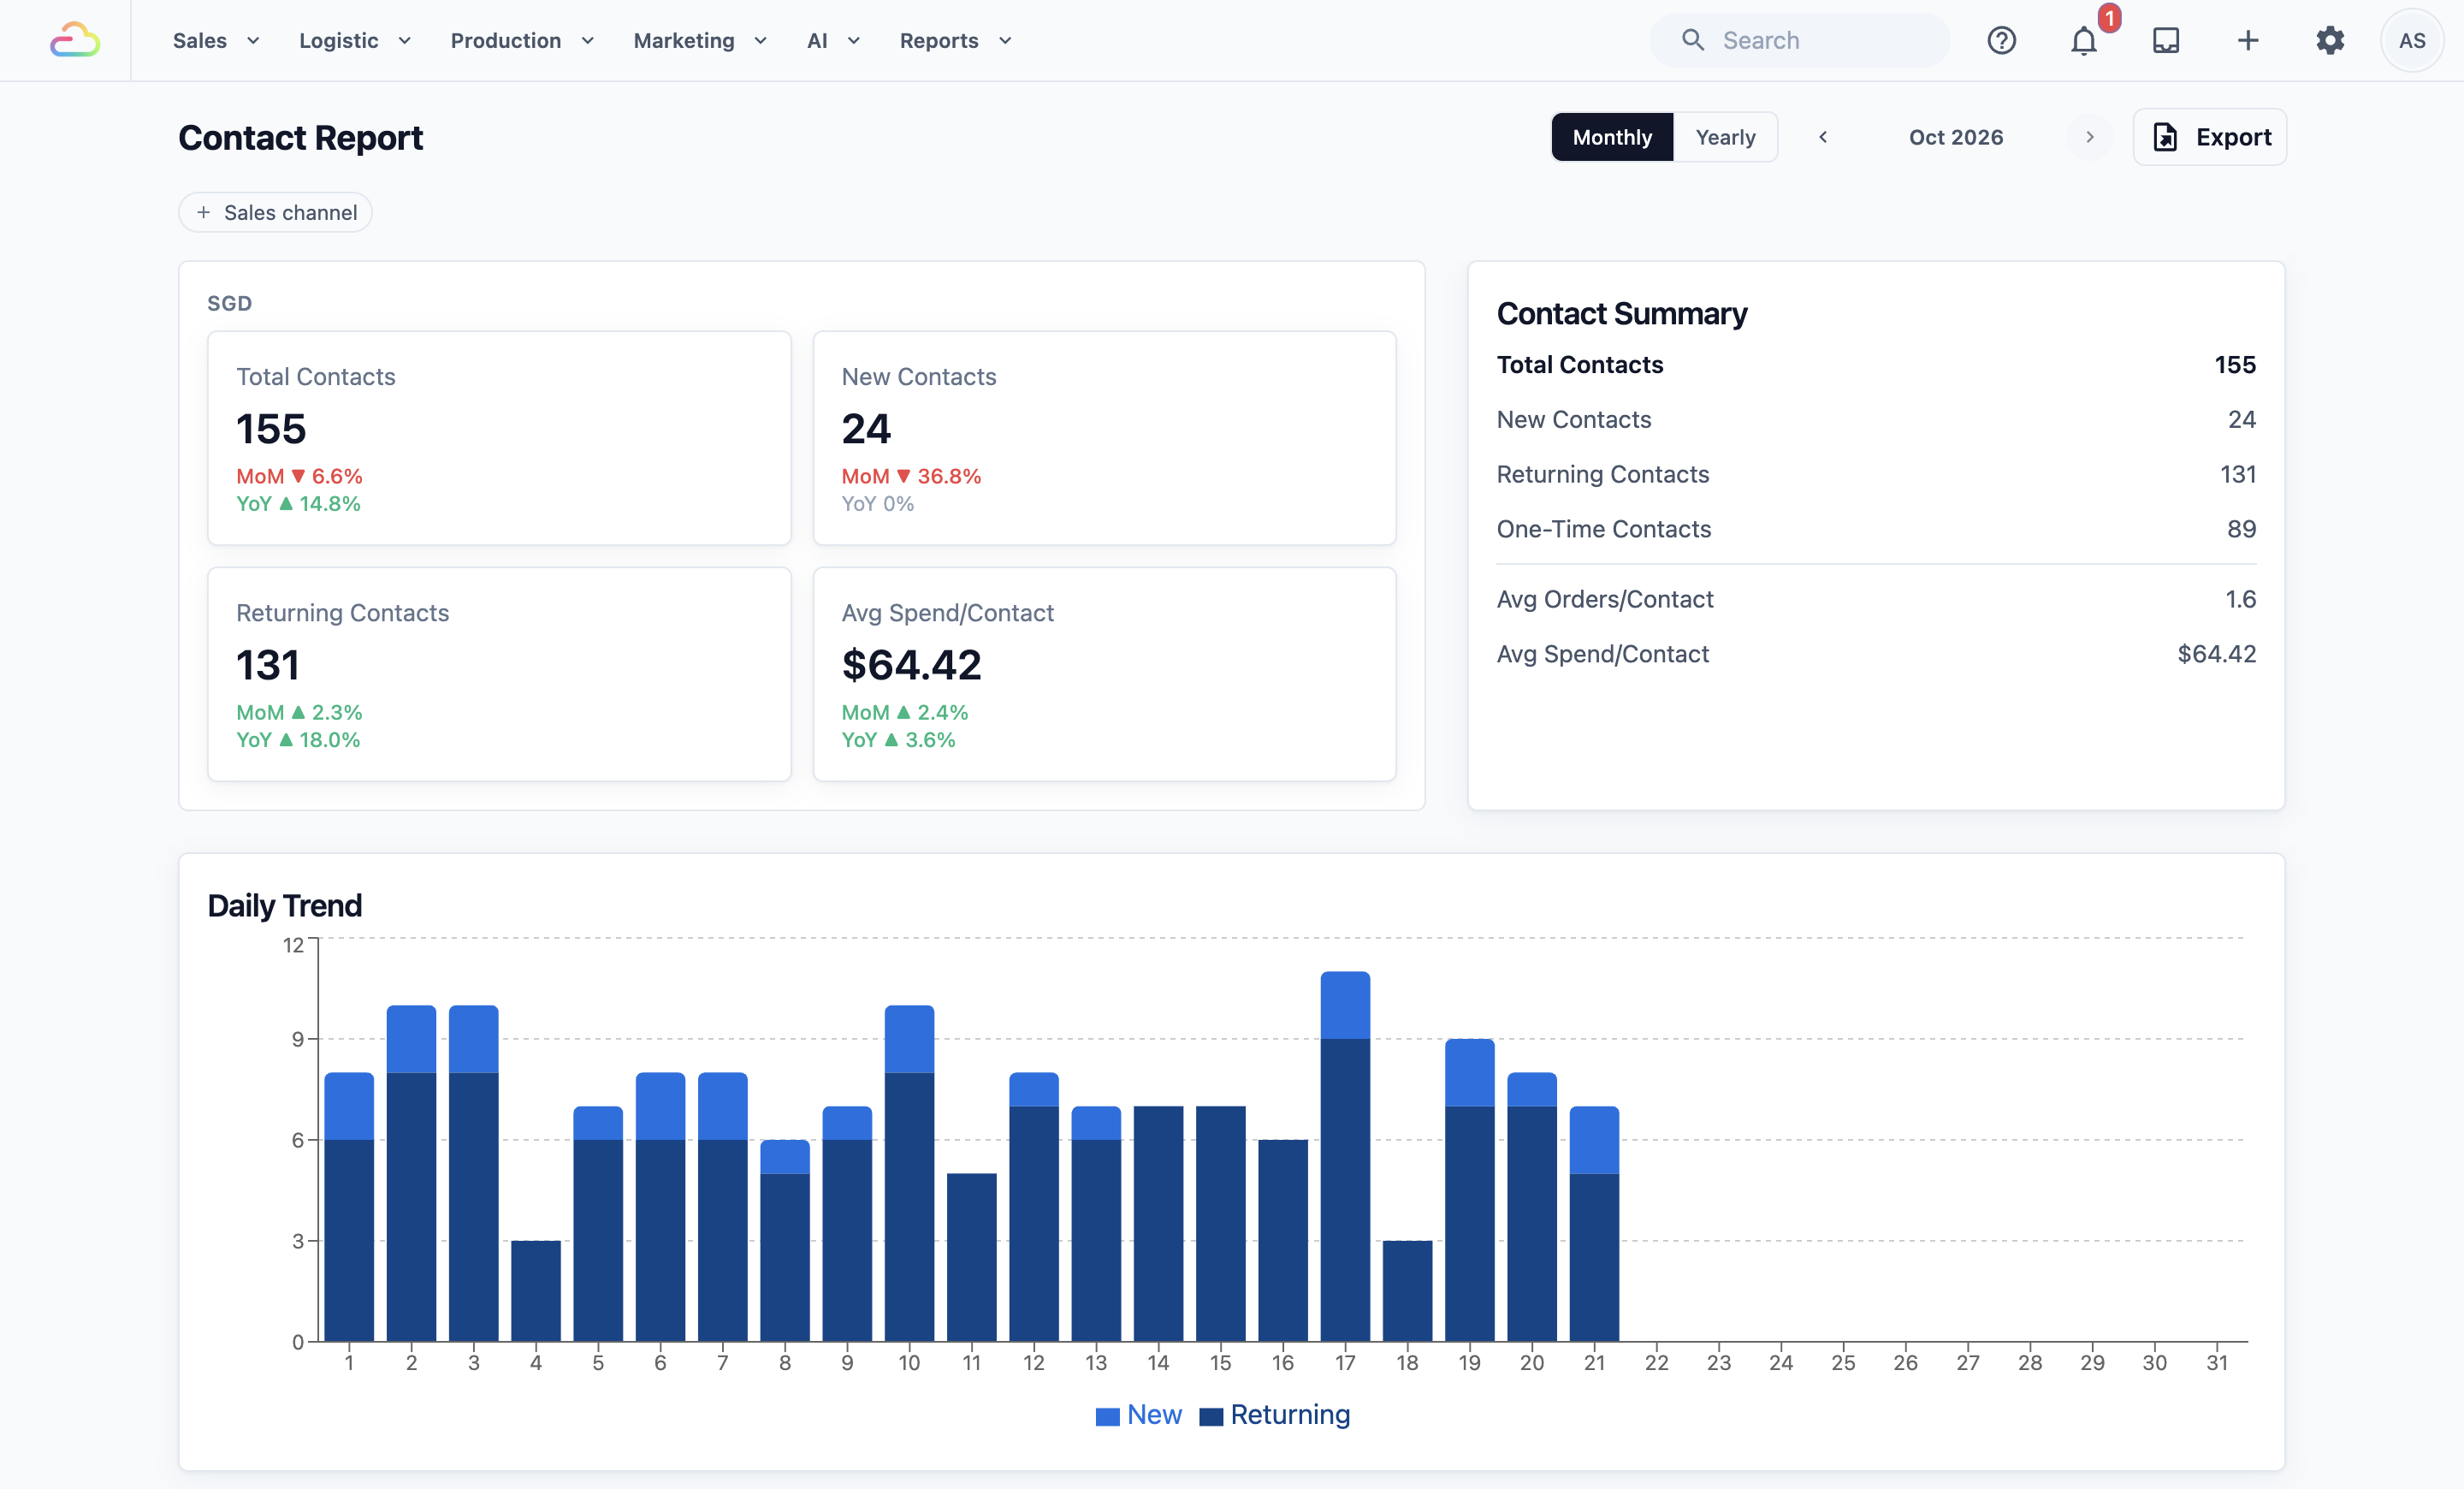Switch to Yearly view
Image resolution: width=2464 pixels, height=1489 pixels.
point(1725,137)
